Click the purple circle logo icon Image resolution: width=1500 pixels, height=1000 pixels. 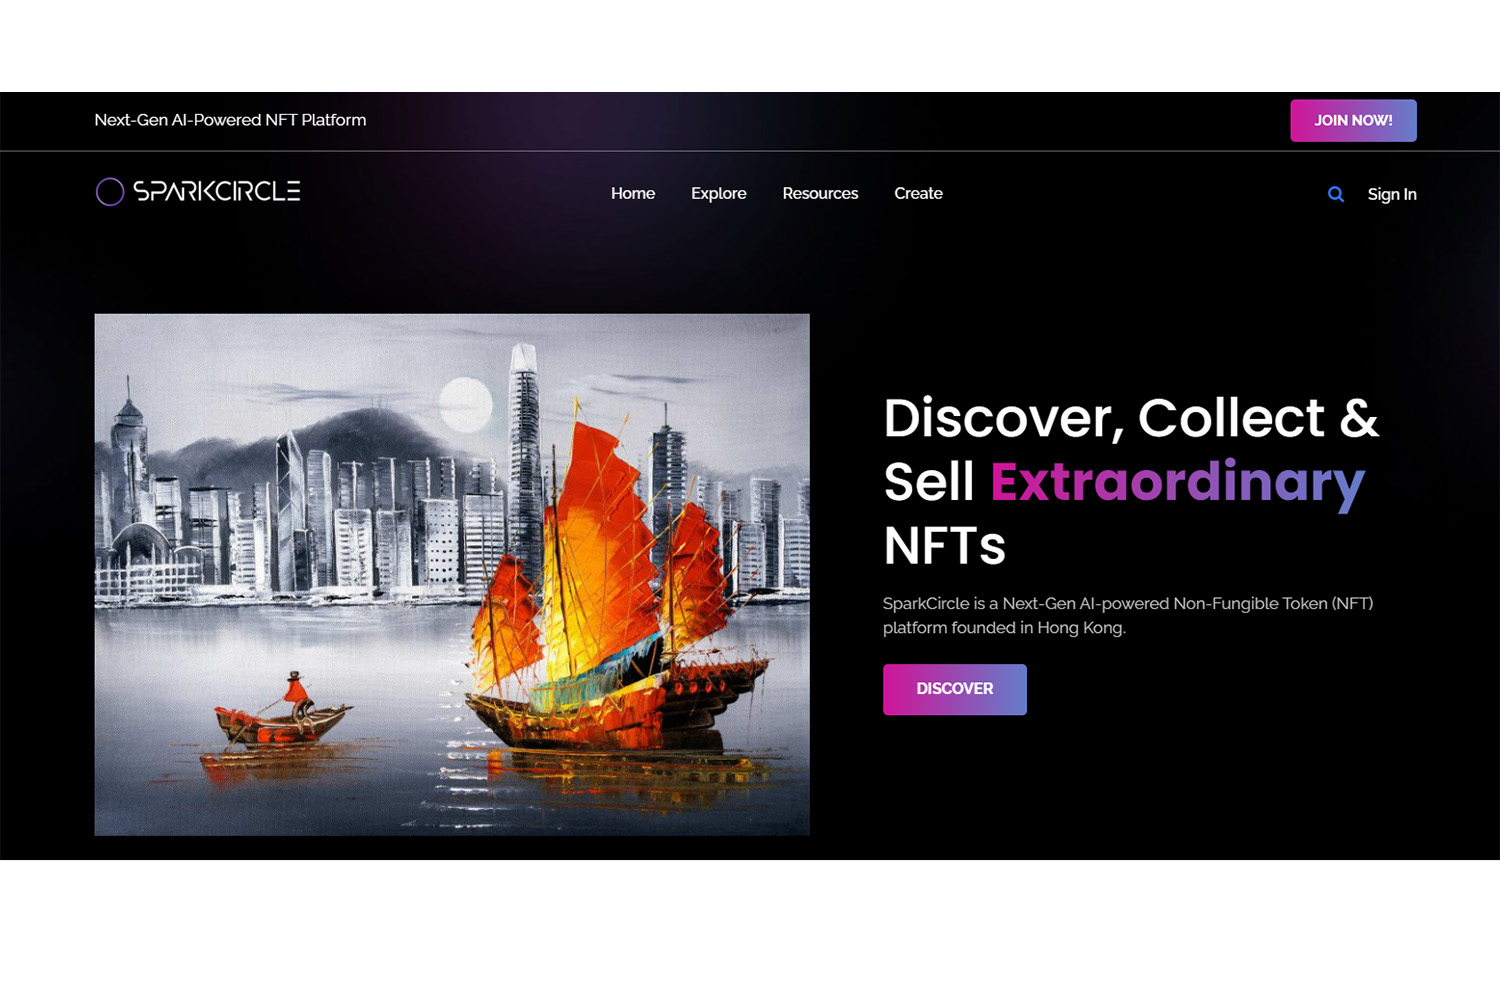point(110,192)
